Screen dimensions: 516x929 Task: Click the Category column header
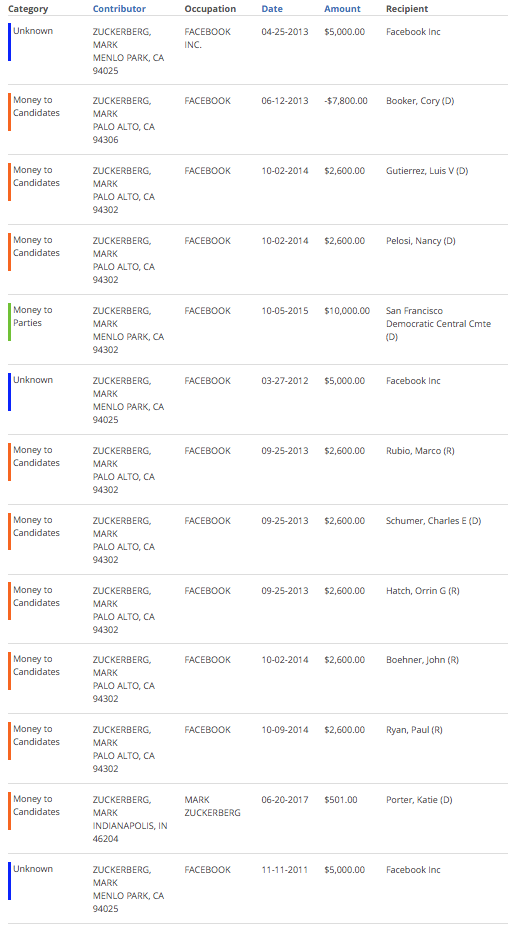pos(28,9)
